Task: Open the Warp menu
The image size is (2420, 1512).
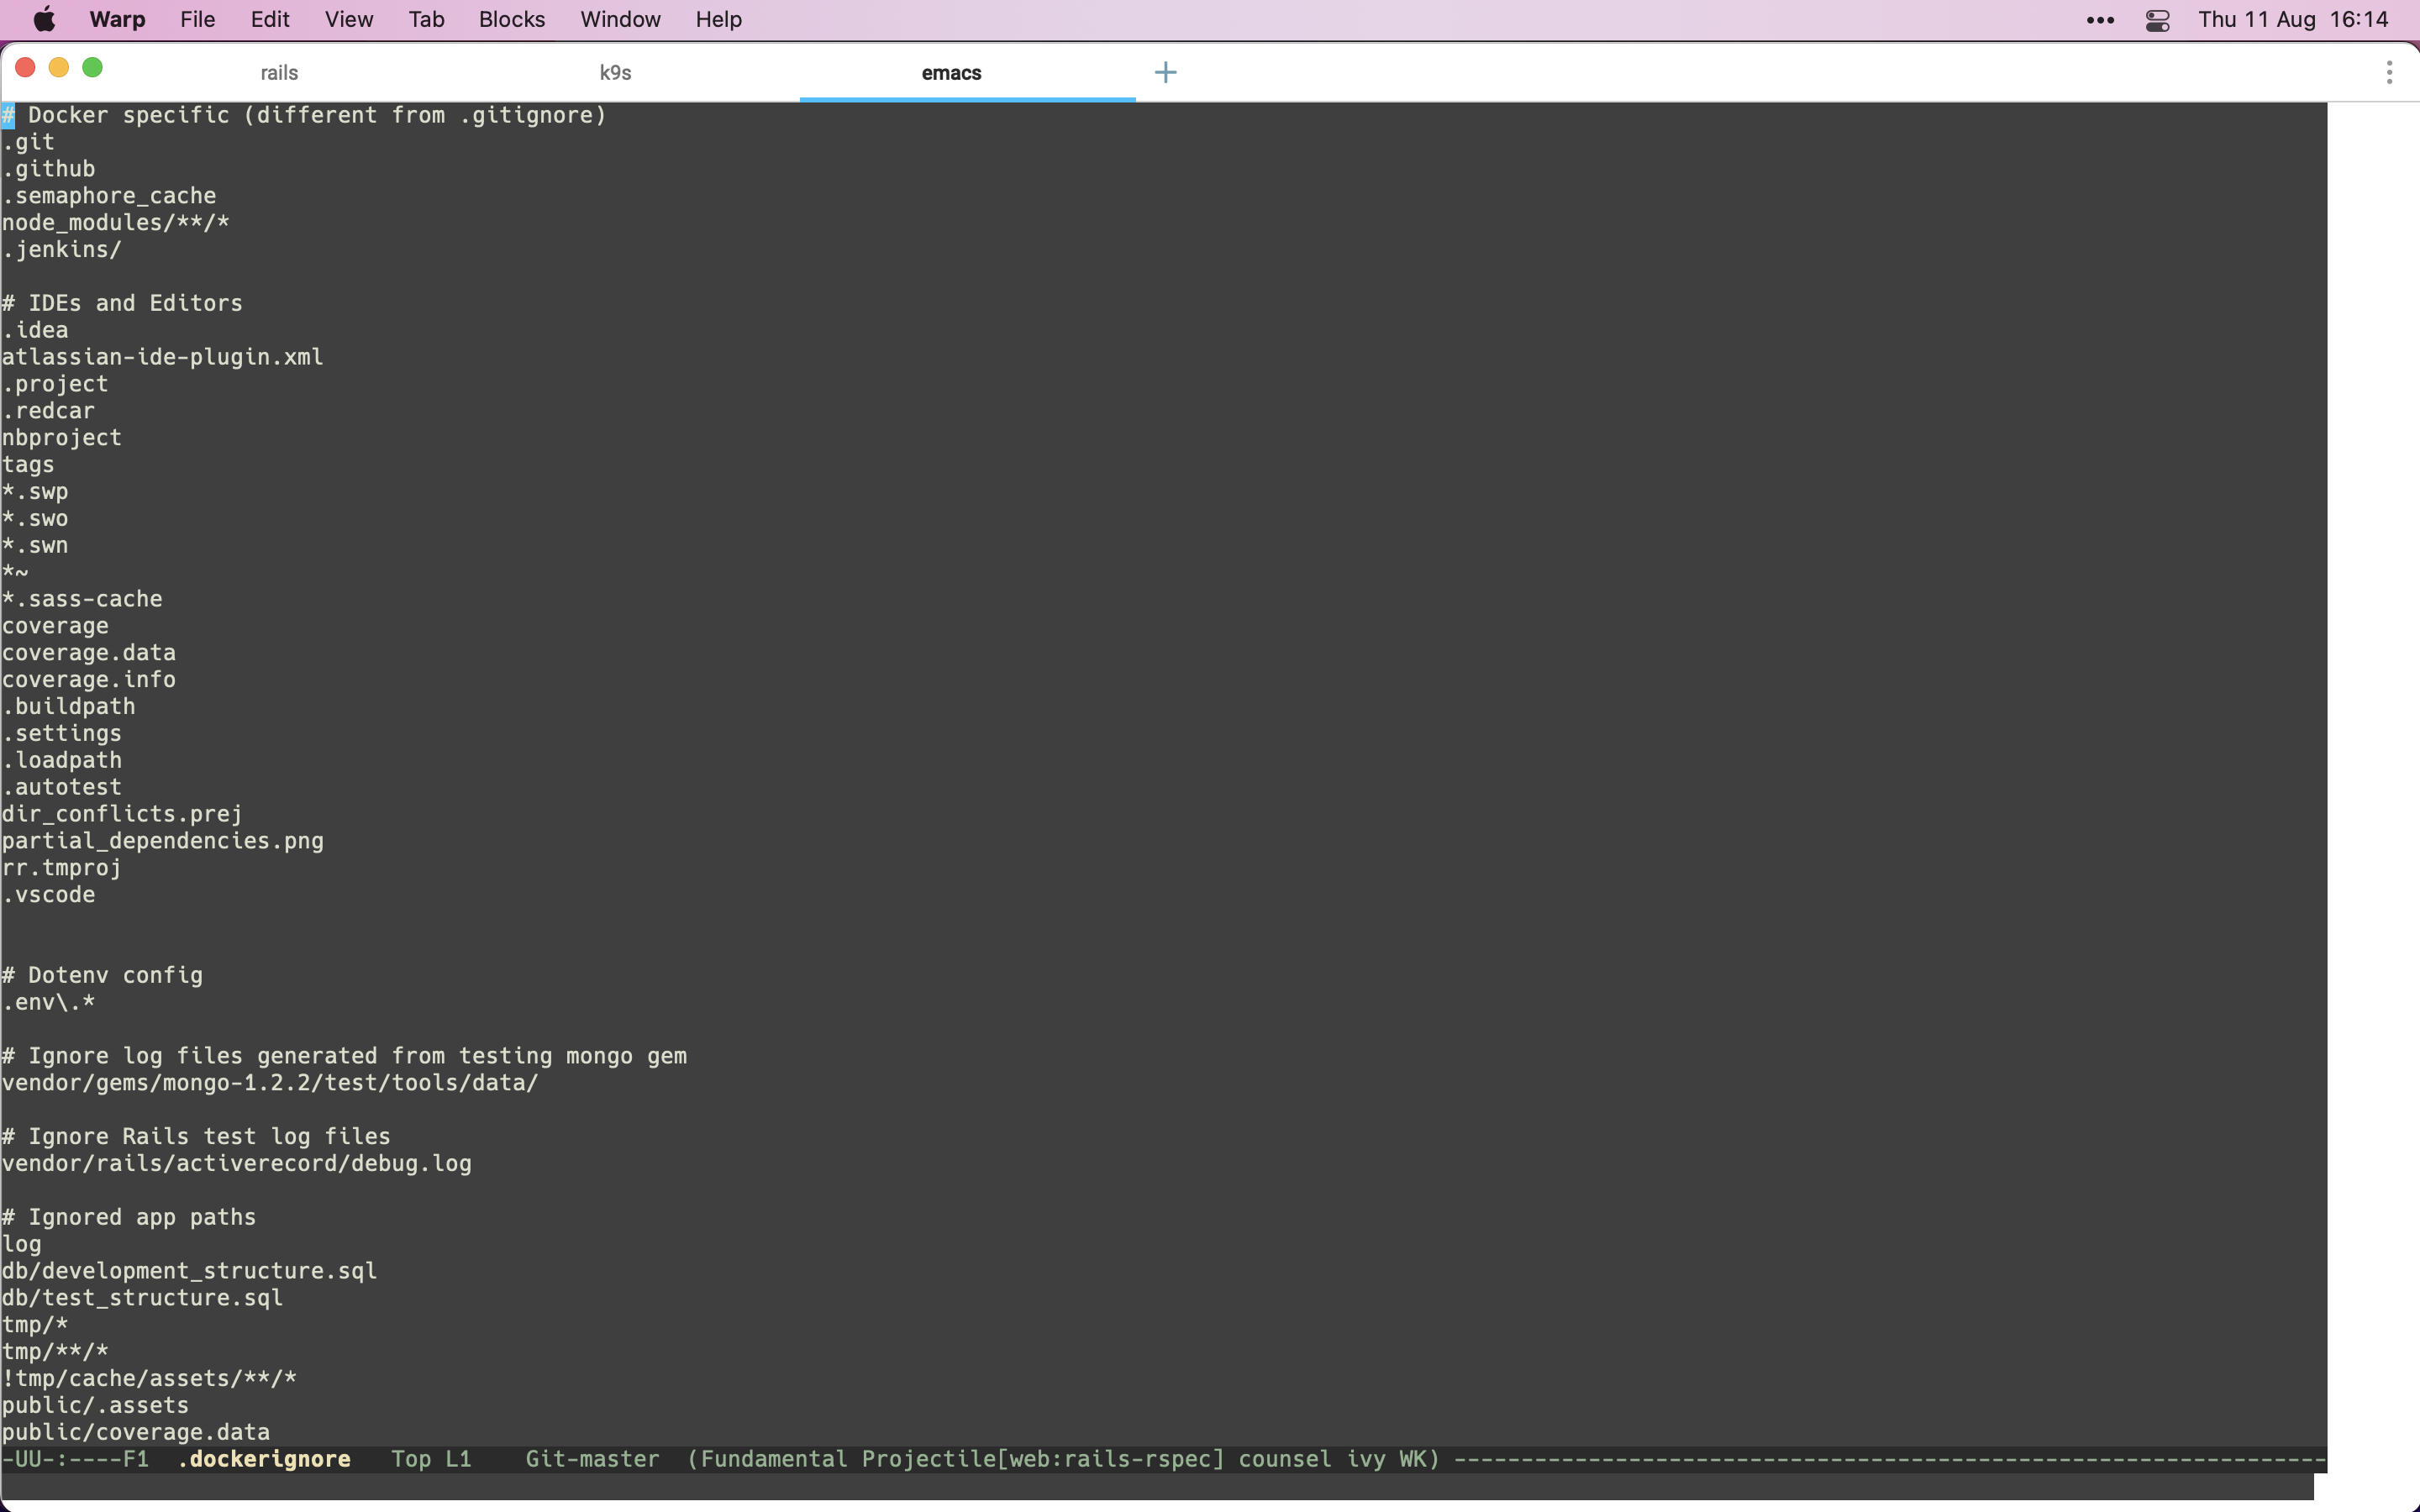Action: (x=116, y=19)
